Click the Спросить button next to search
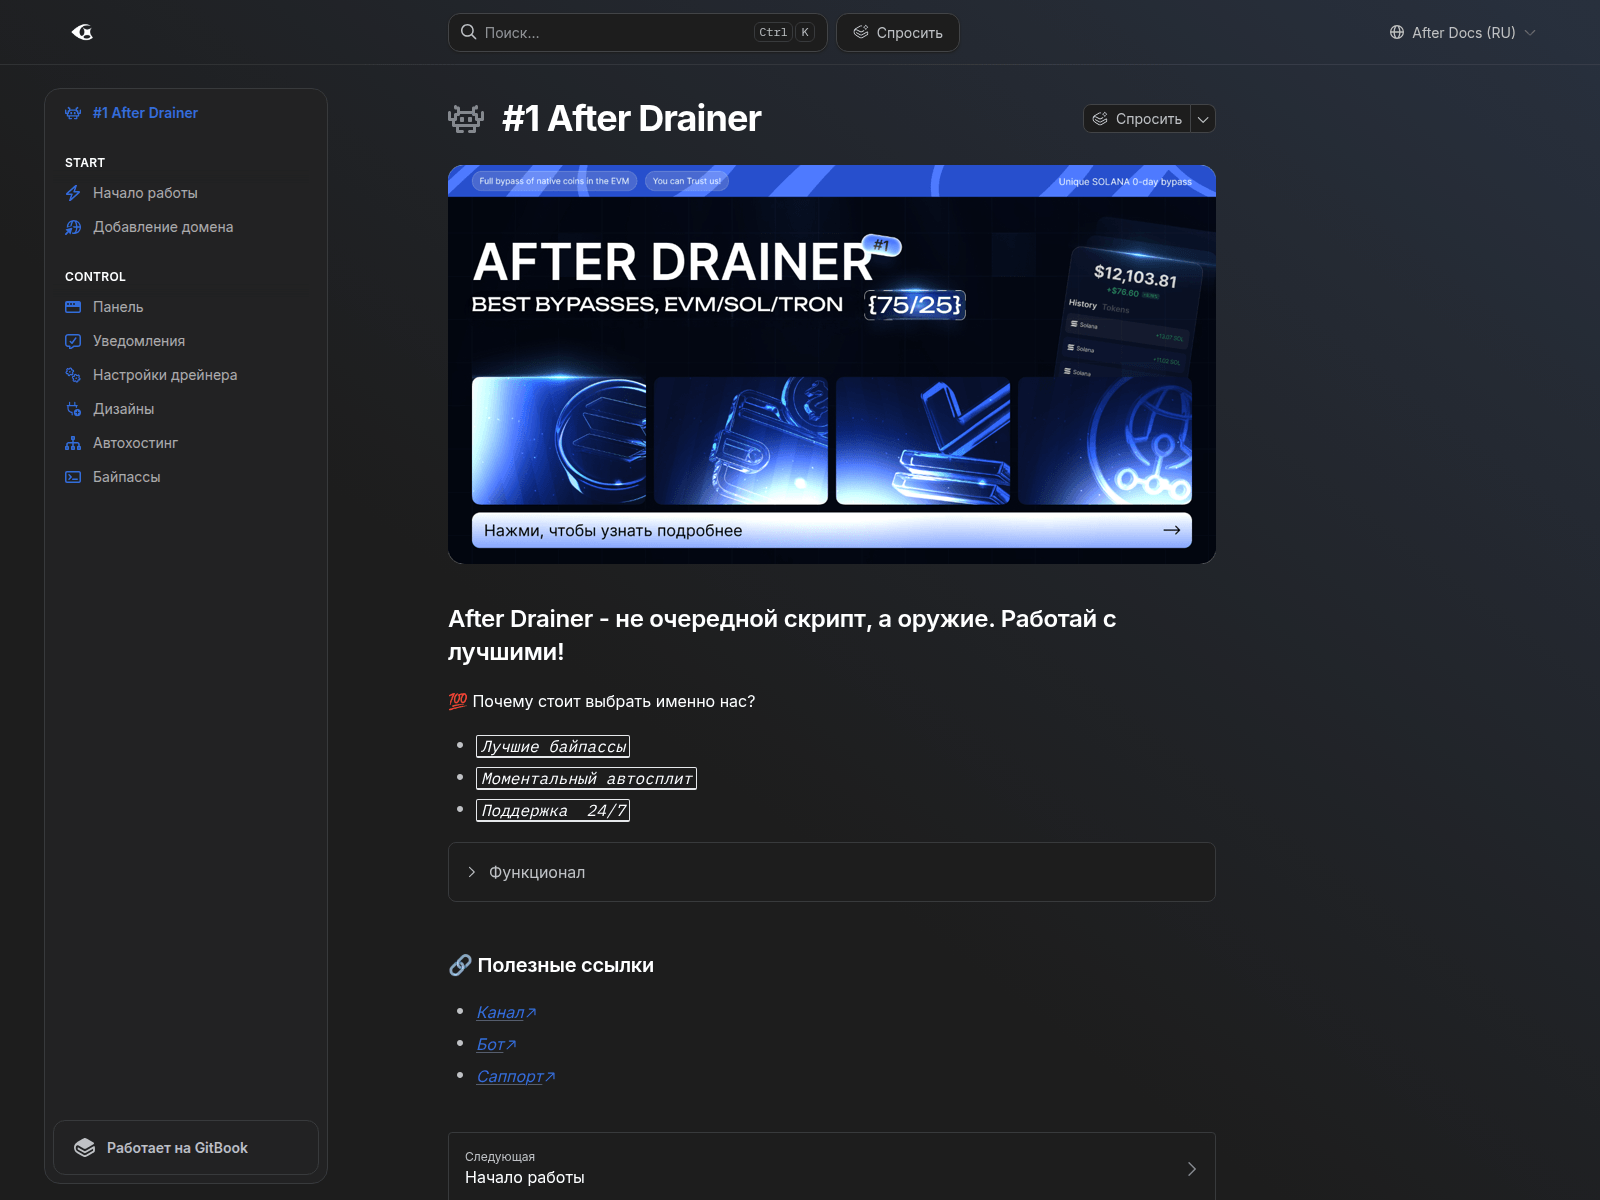 click(897, 32)
